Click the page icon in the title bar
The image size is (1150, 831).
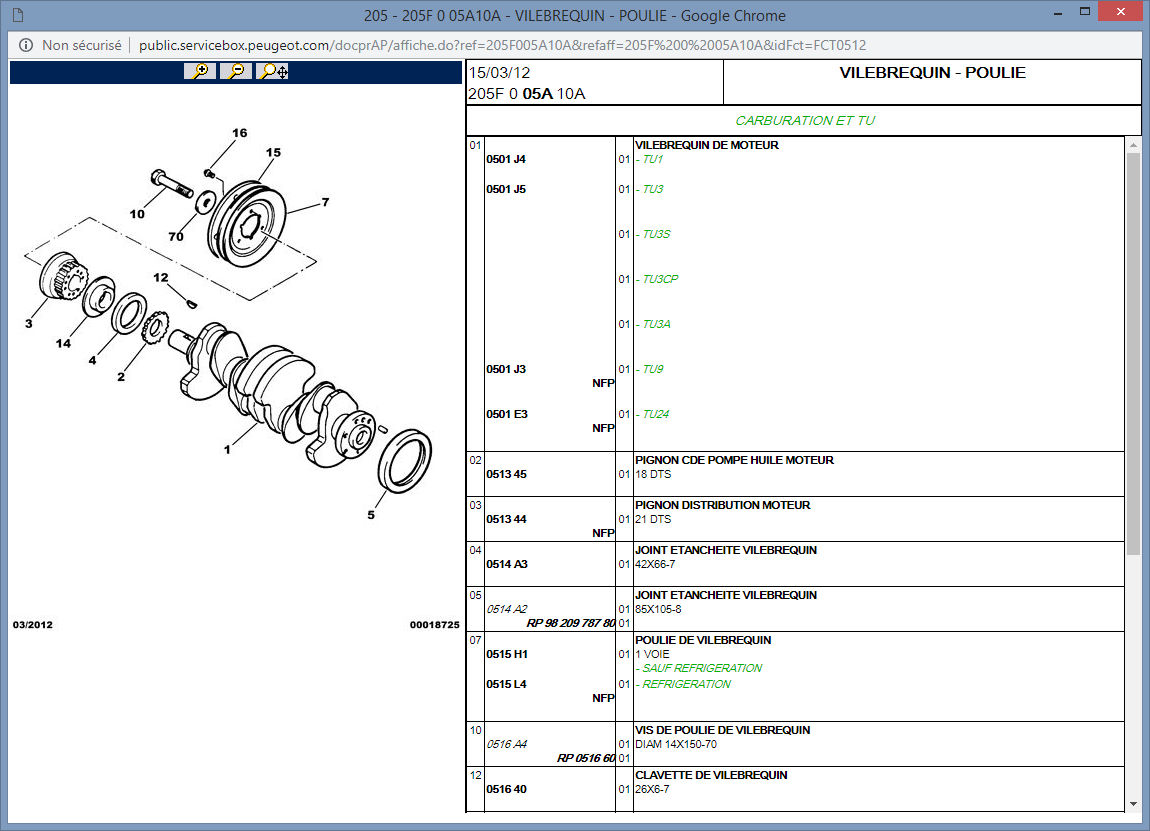18,16
